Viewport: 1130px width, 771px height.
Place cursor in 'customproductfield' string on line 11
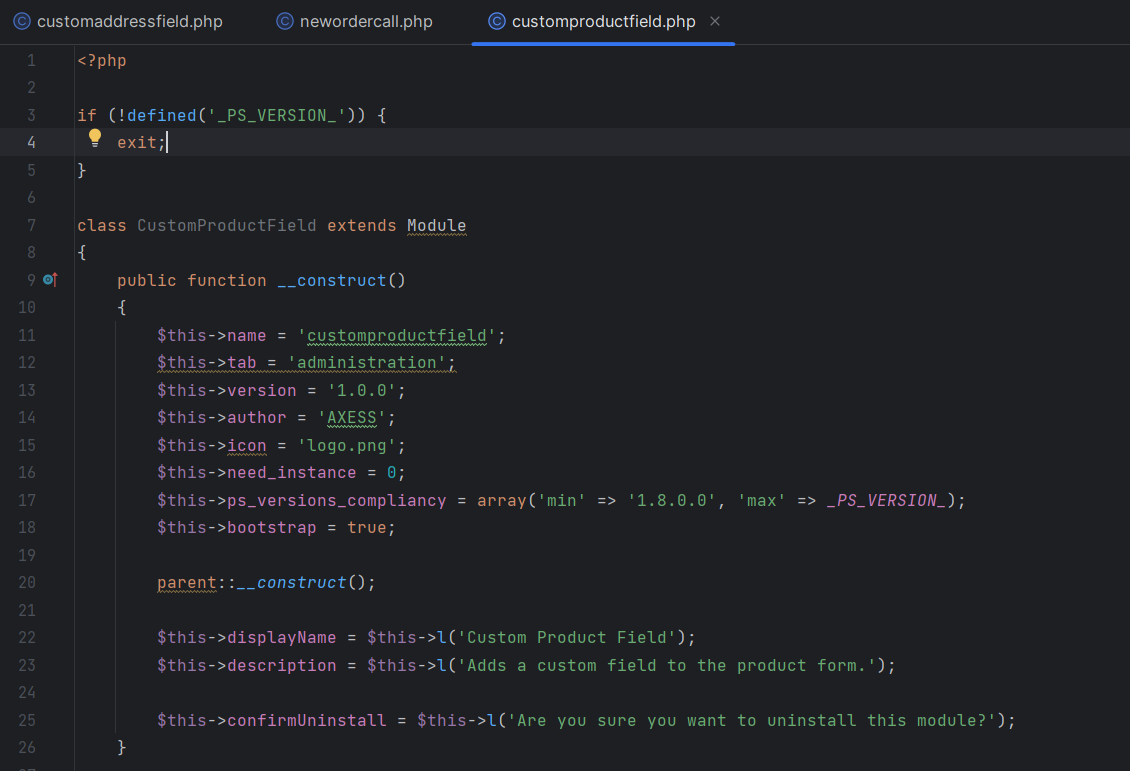[397, 335]
